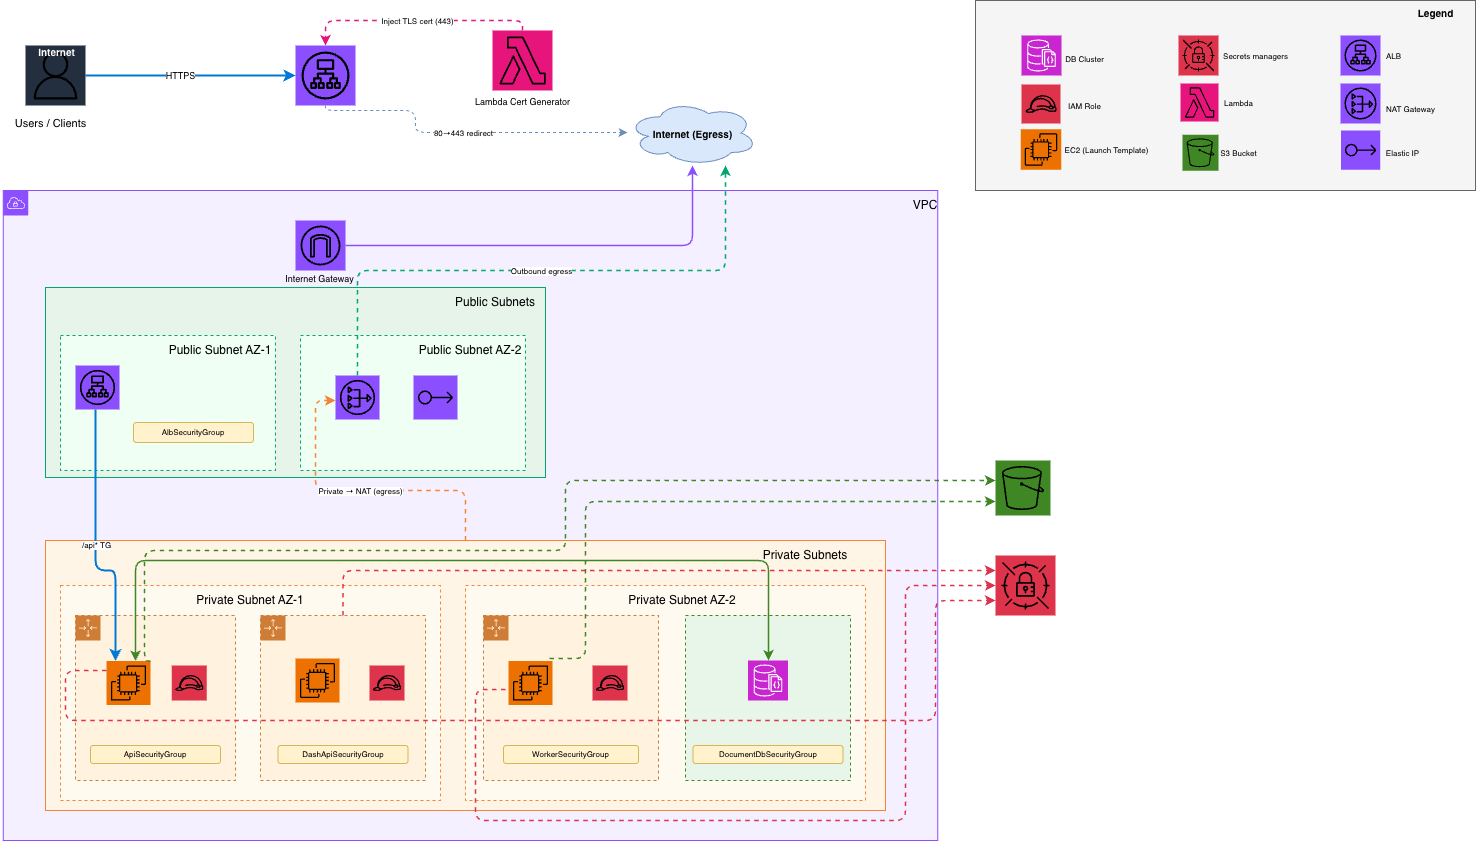This screenshot has height=841, width=1476.
Task: Click the IAM Role icon above ApiSecurityGroup
Action: point(189,683)
